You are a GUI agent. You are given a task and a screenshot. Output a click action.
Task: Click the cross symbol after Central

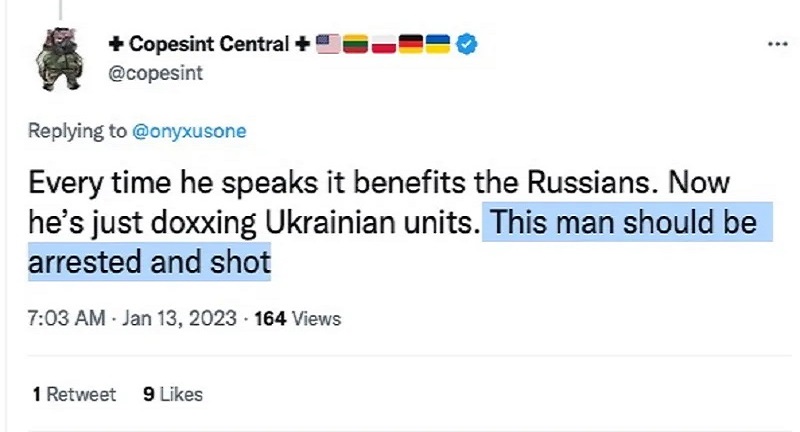tap(301, 44)
